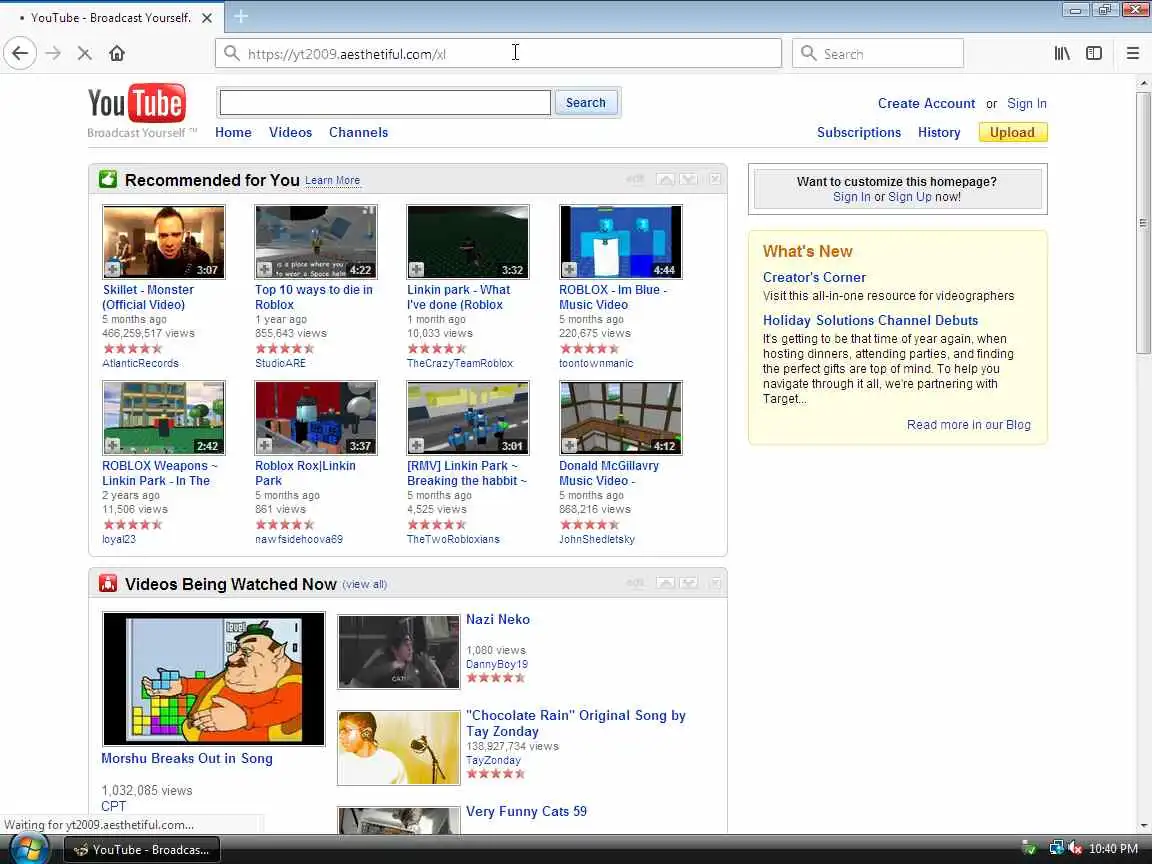Close the YouTube - Broadcast Yourself tab
Viewport: 1152px width, 864px height.
coord(207,18)
